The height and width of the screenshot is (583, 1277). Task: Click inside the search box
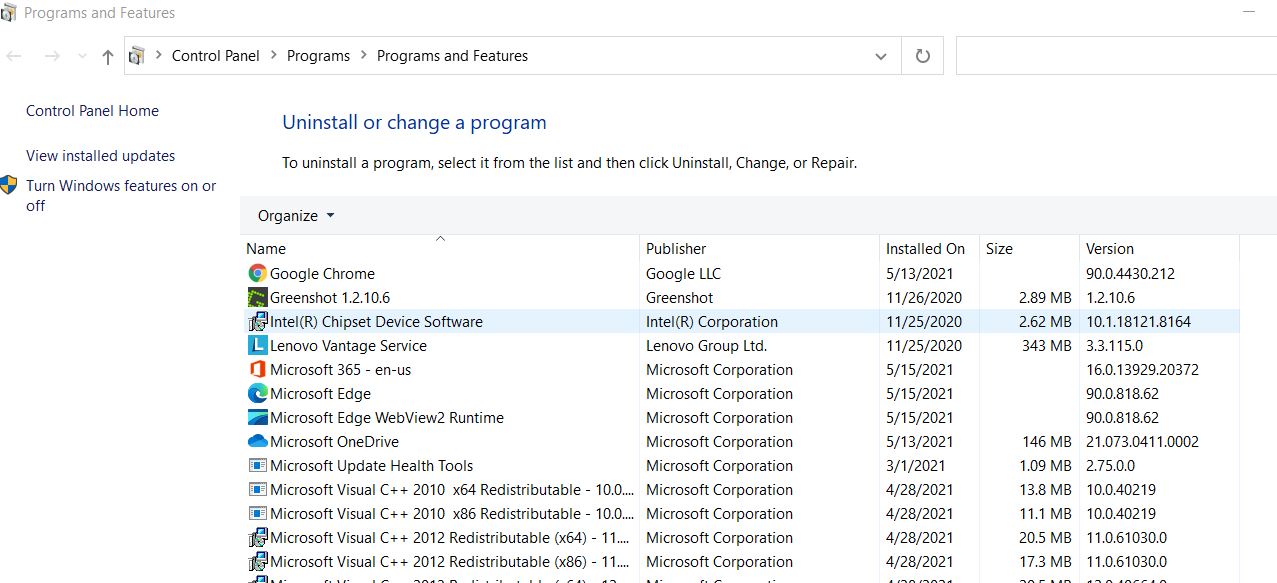click(1116, 56)
